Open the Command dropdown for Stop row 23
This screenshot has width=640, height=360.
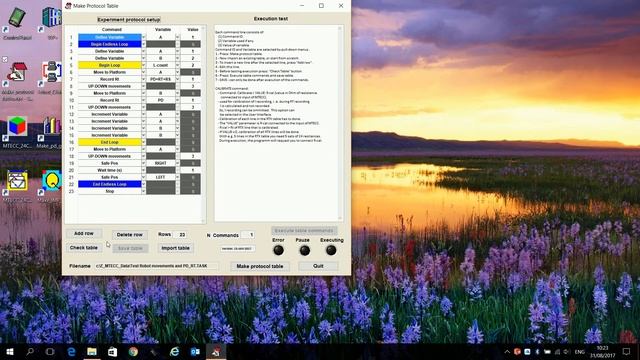tap(143, 191)
